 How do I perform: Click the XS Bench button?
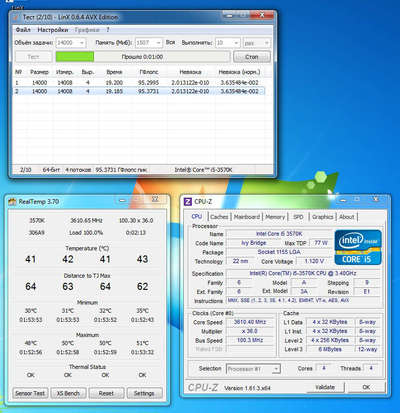[68, 393]
